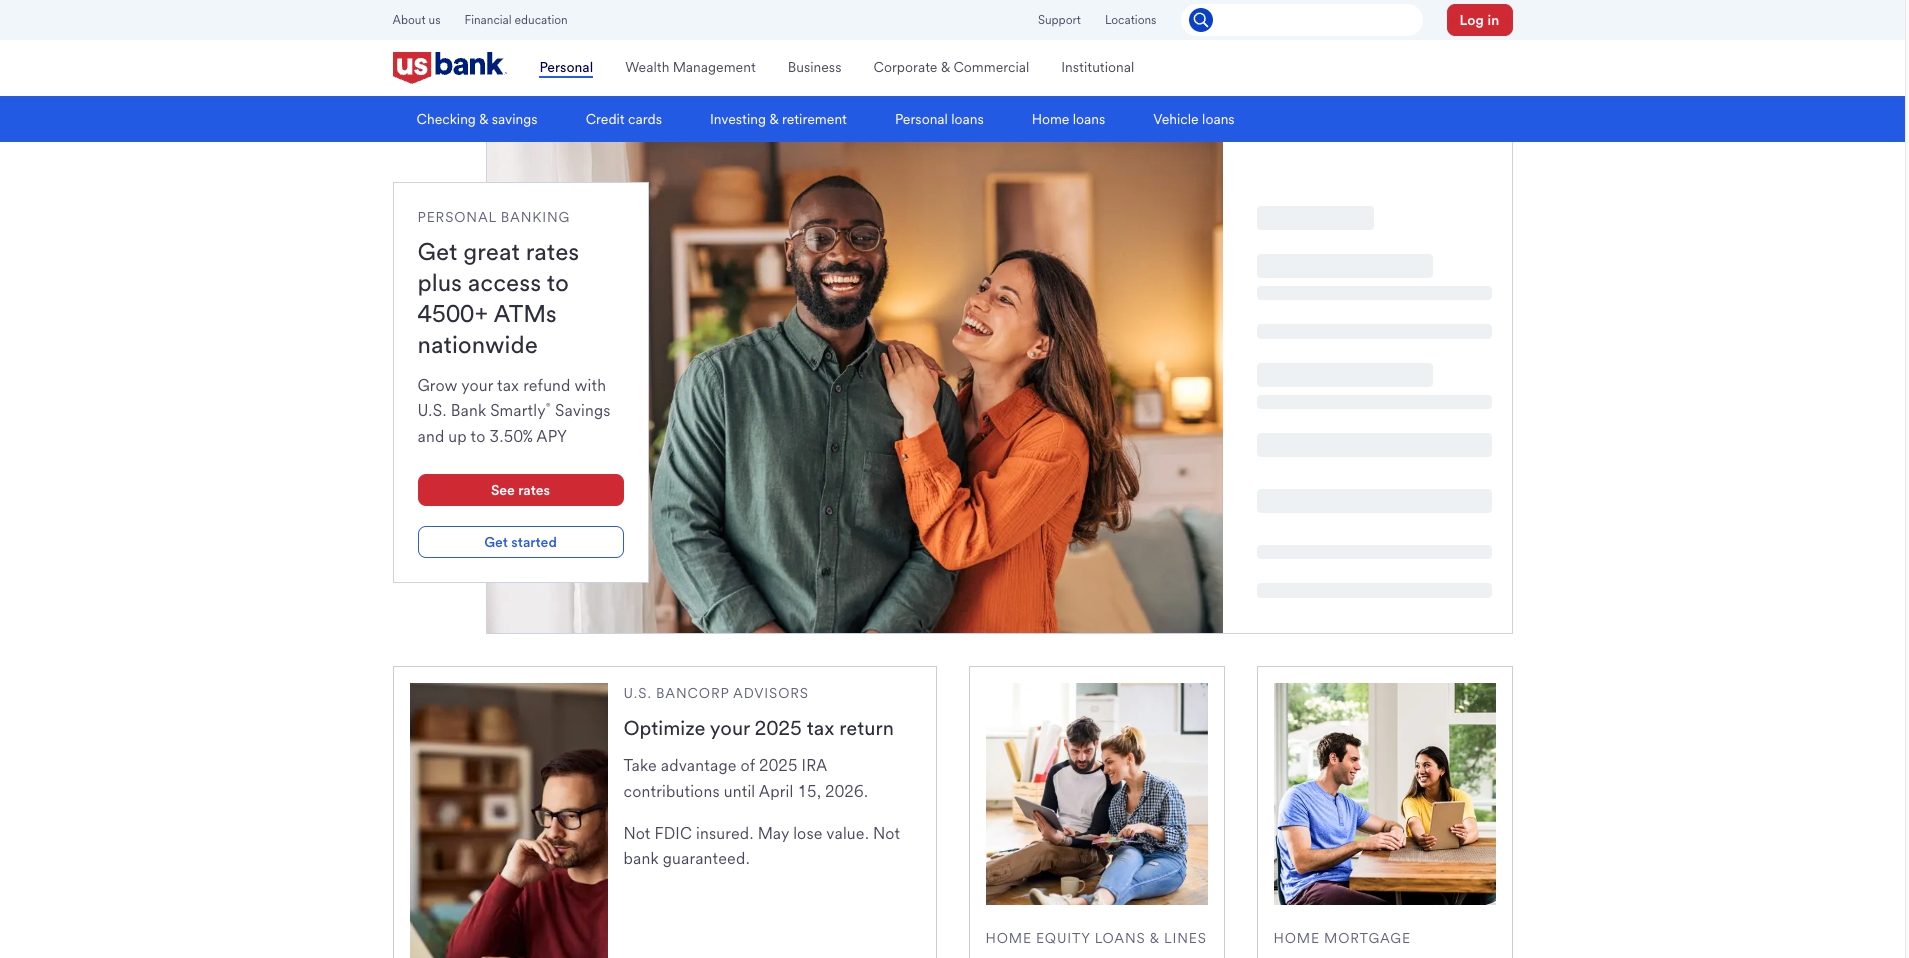Open the Institutional tab
Image resolution: width=1909 pixels, height=958 pixels.
(x=1097, y=67)
